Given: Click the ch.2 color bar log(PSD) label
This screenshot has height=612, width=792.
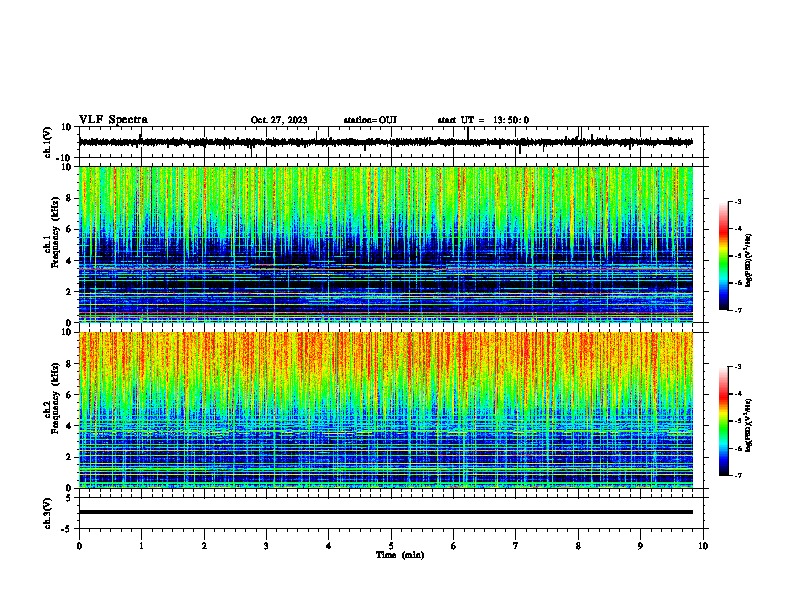Looking at the screenshot, I should tap(749, 425).
